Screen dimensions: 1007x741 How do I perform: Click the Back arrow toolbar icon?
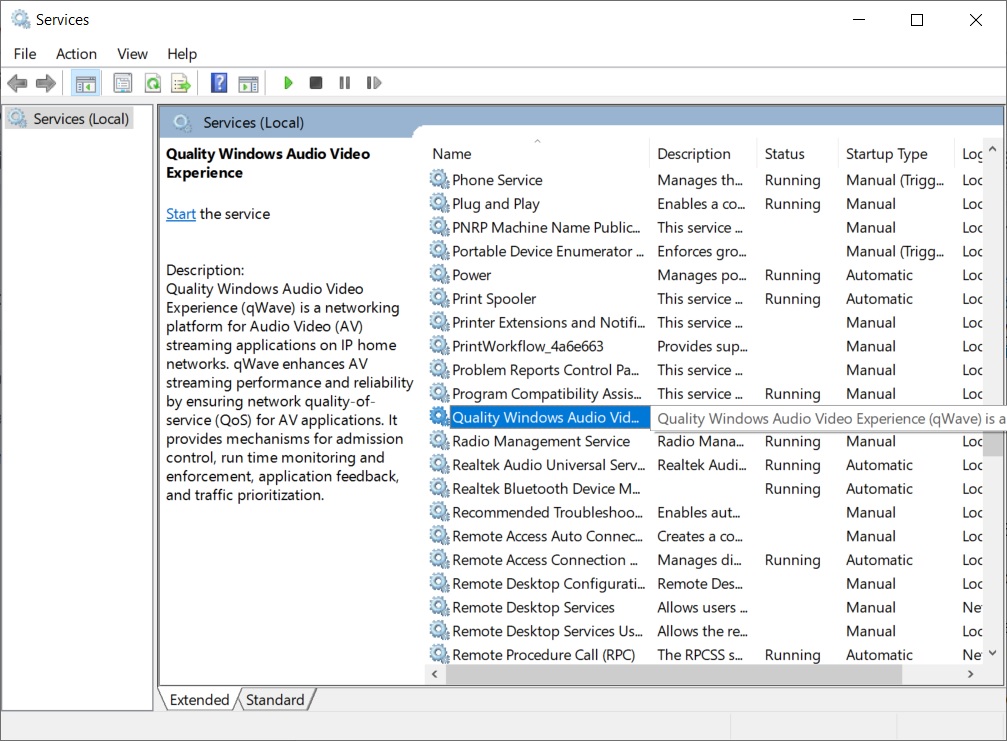pos(17,83)
